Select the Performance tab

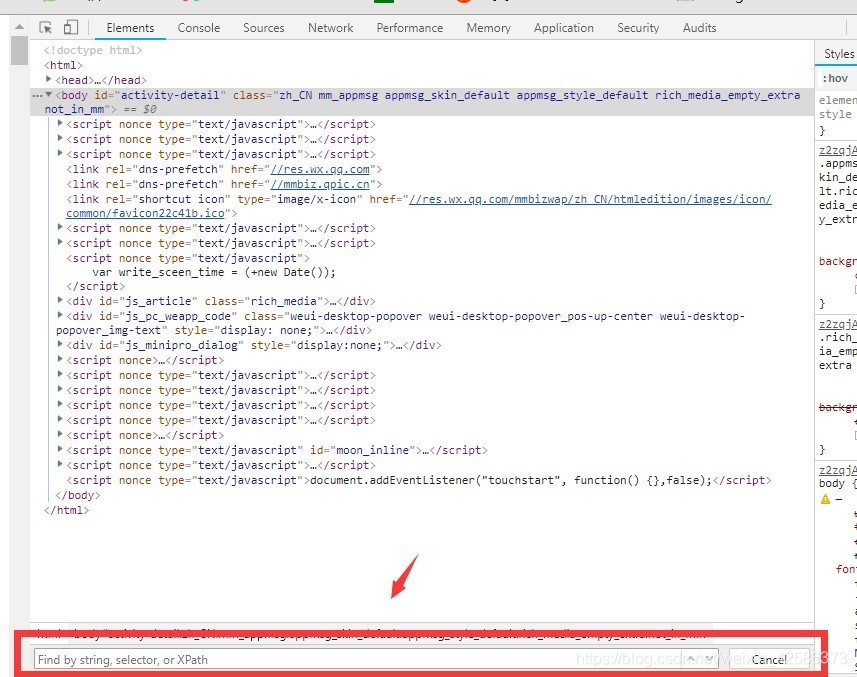pyautogui.click(x=409, y=28)
